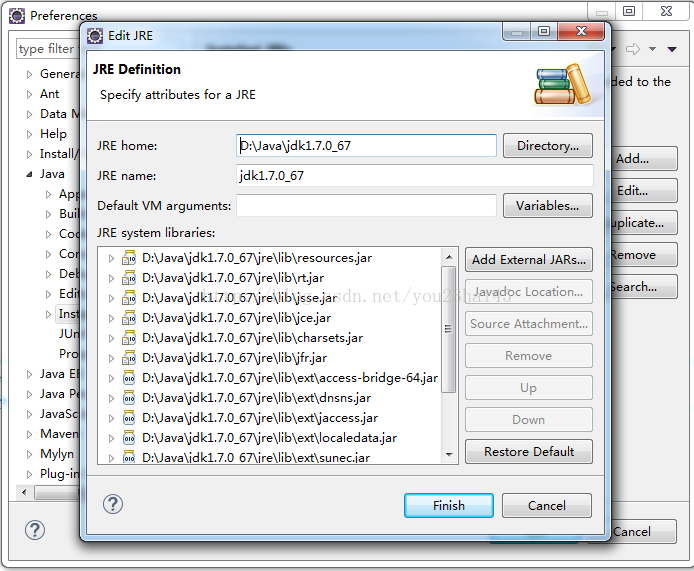Click the Edit JRE title bar Eclipse icon

[95, 36]
